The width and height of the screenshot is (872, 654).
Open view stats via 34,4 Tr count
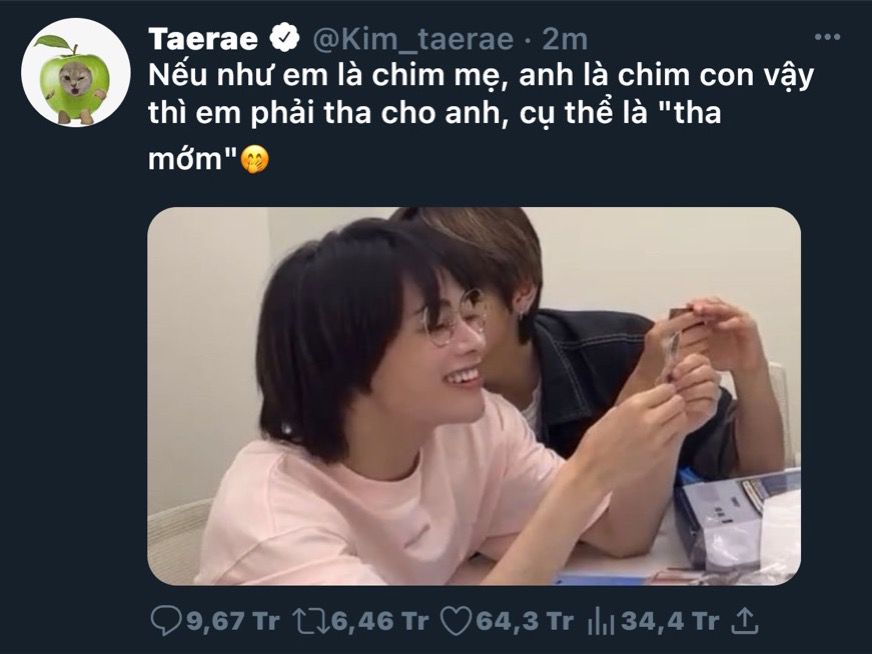coord(670,621)
